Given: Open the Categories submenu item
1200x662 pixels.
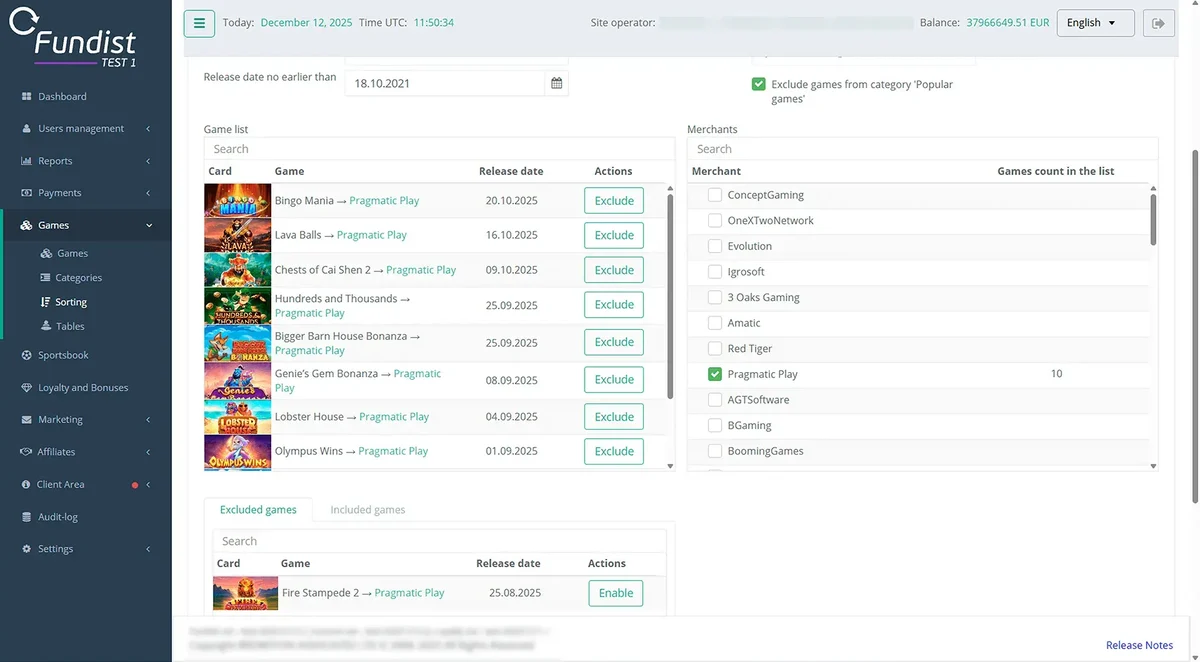Looking at the screenshot, I should tap(79, 278).
